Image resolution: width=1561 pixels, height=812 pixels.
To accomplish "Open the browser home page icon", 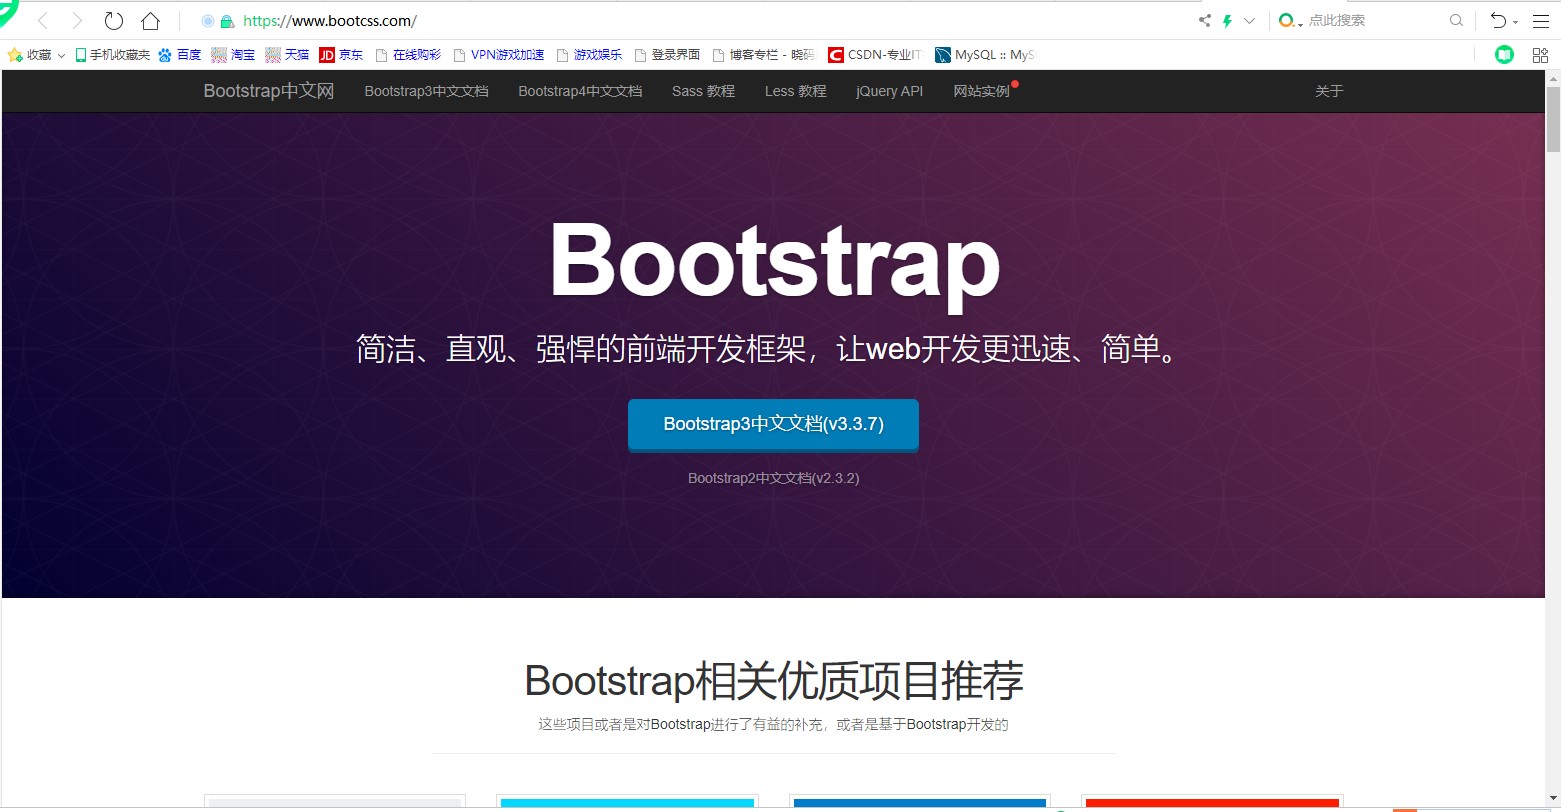I will click(x=151, y=21).
